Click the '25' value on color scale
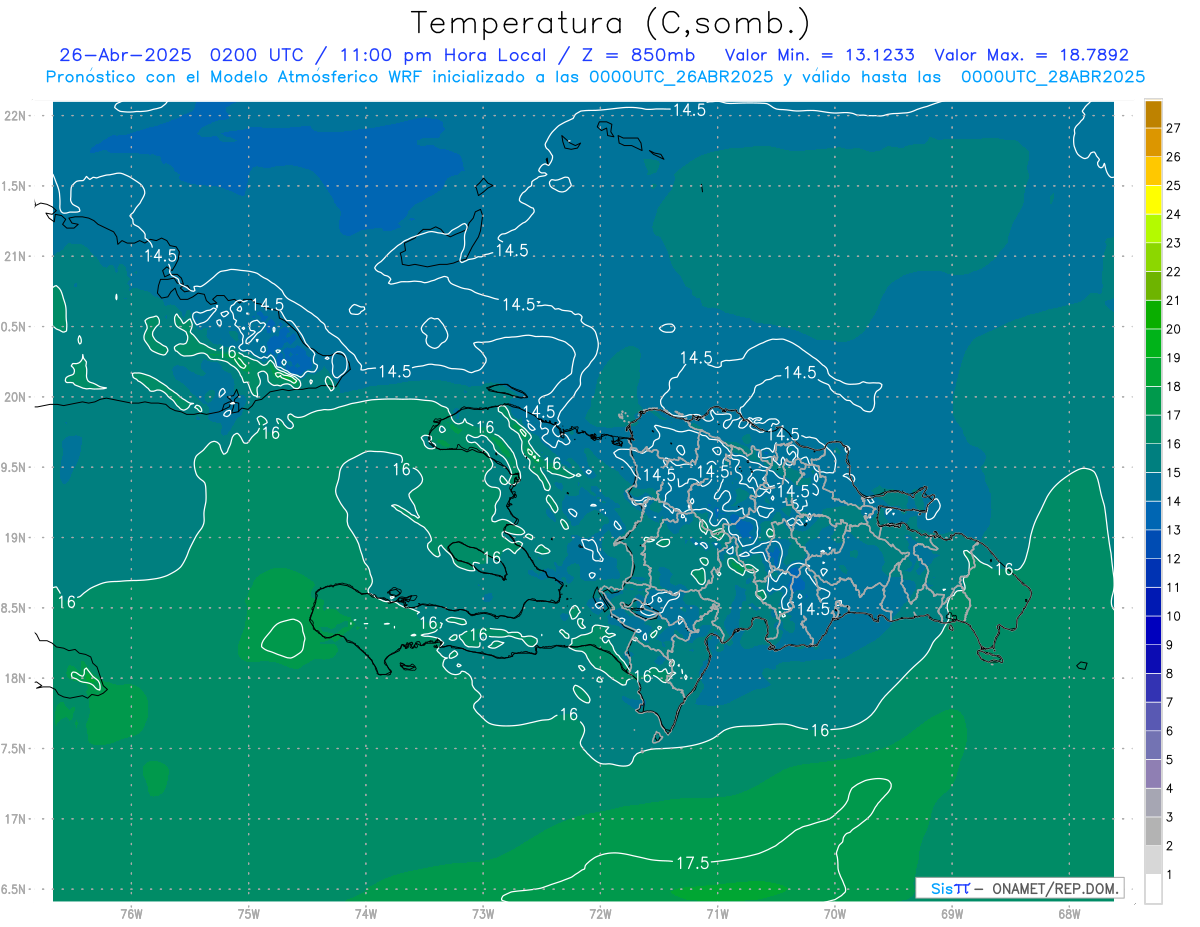Screen dimensions: 1200x927 pyautogui.click(x=1175, y=185)
